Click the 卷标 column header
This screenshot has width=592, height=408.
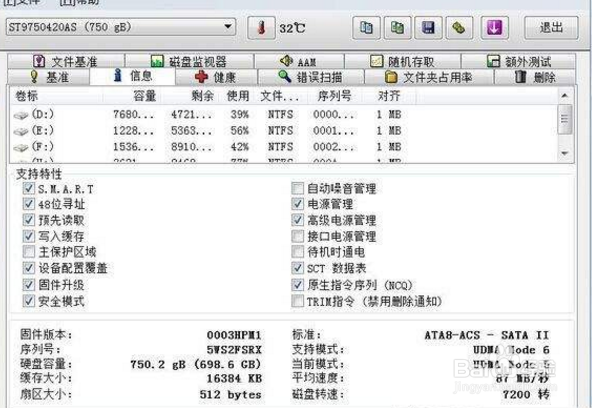57,96
